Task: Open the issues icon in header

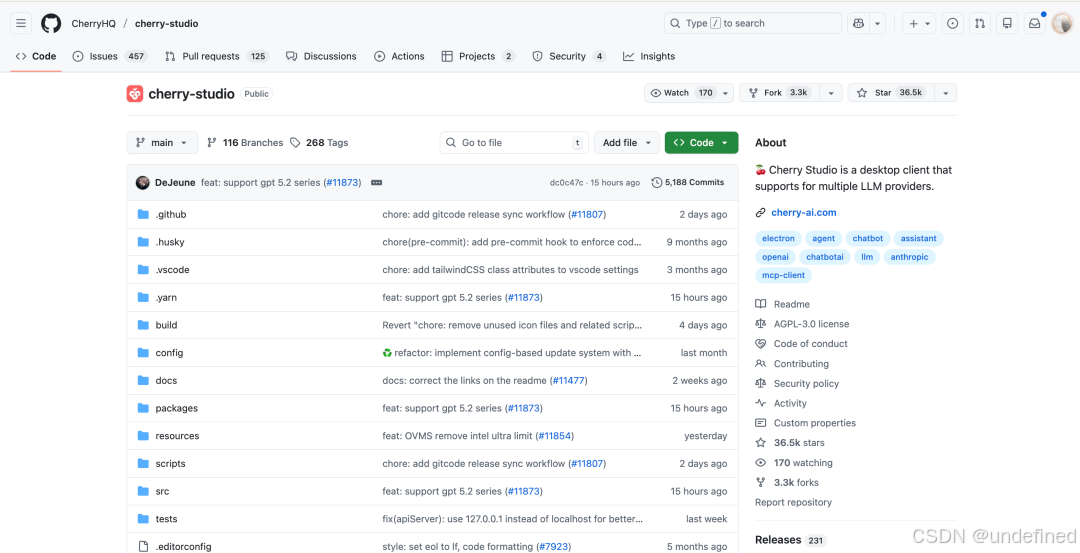Action: [953, 23]
